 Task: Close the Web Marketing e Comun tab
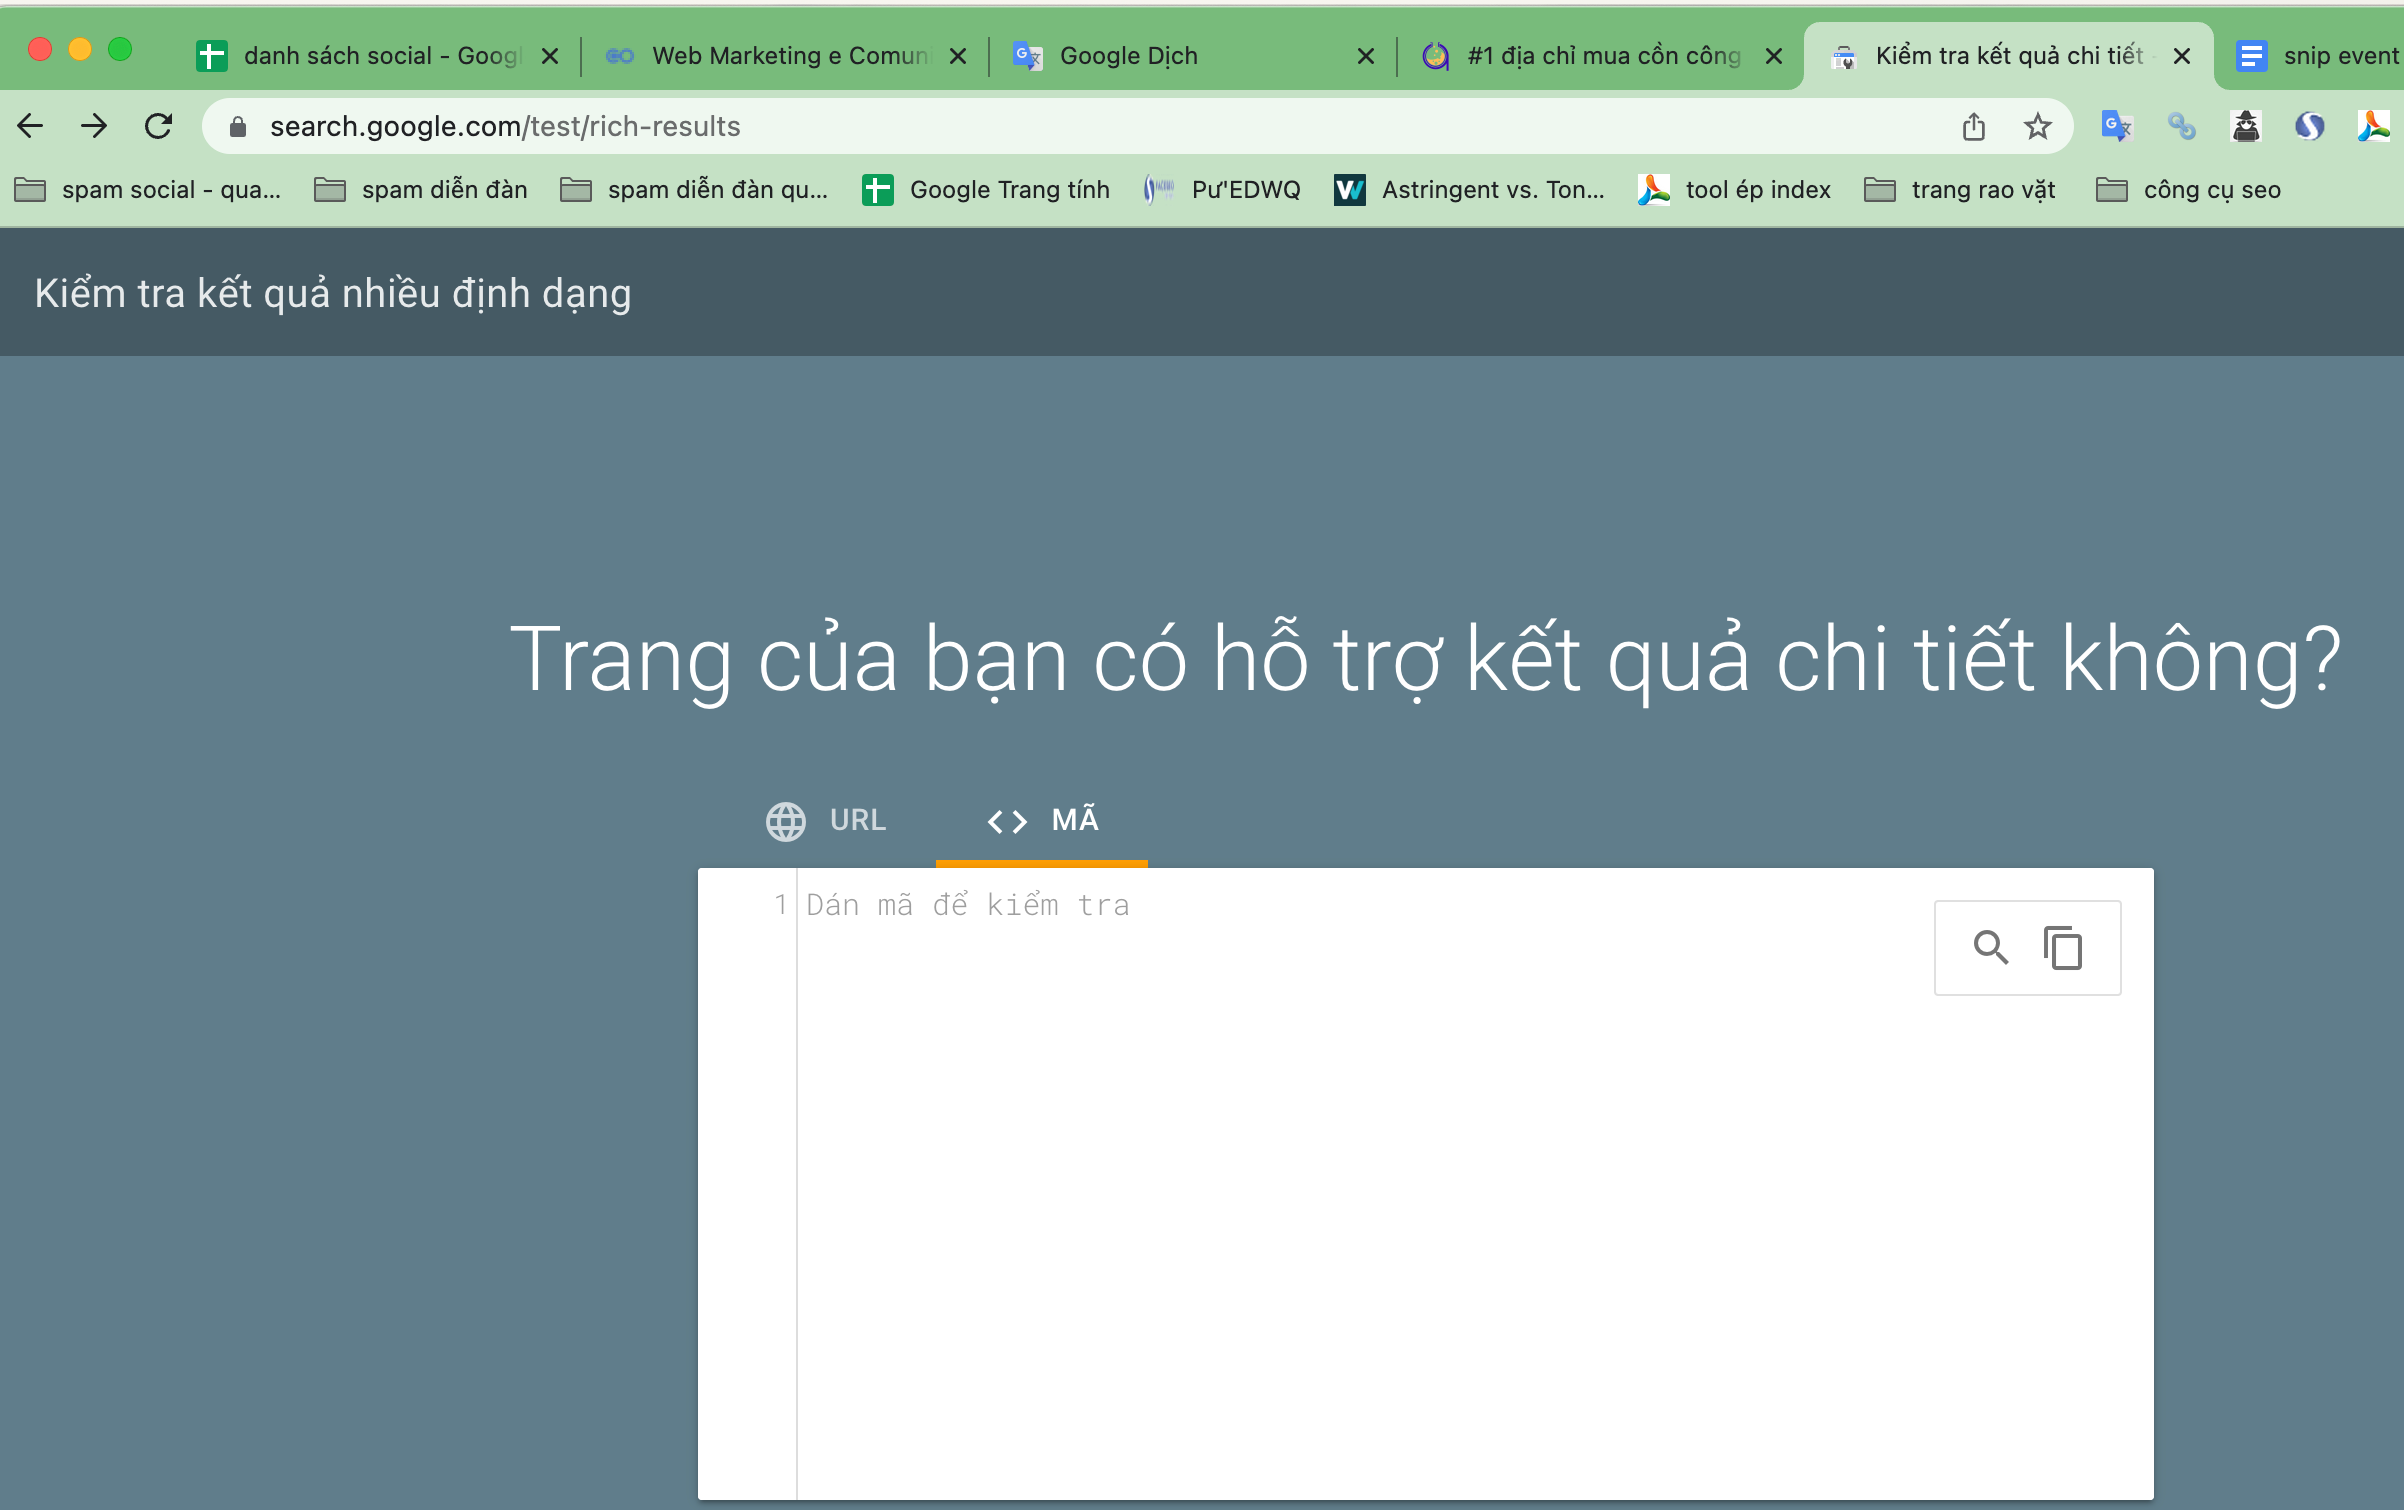pos(958,56)
